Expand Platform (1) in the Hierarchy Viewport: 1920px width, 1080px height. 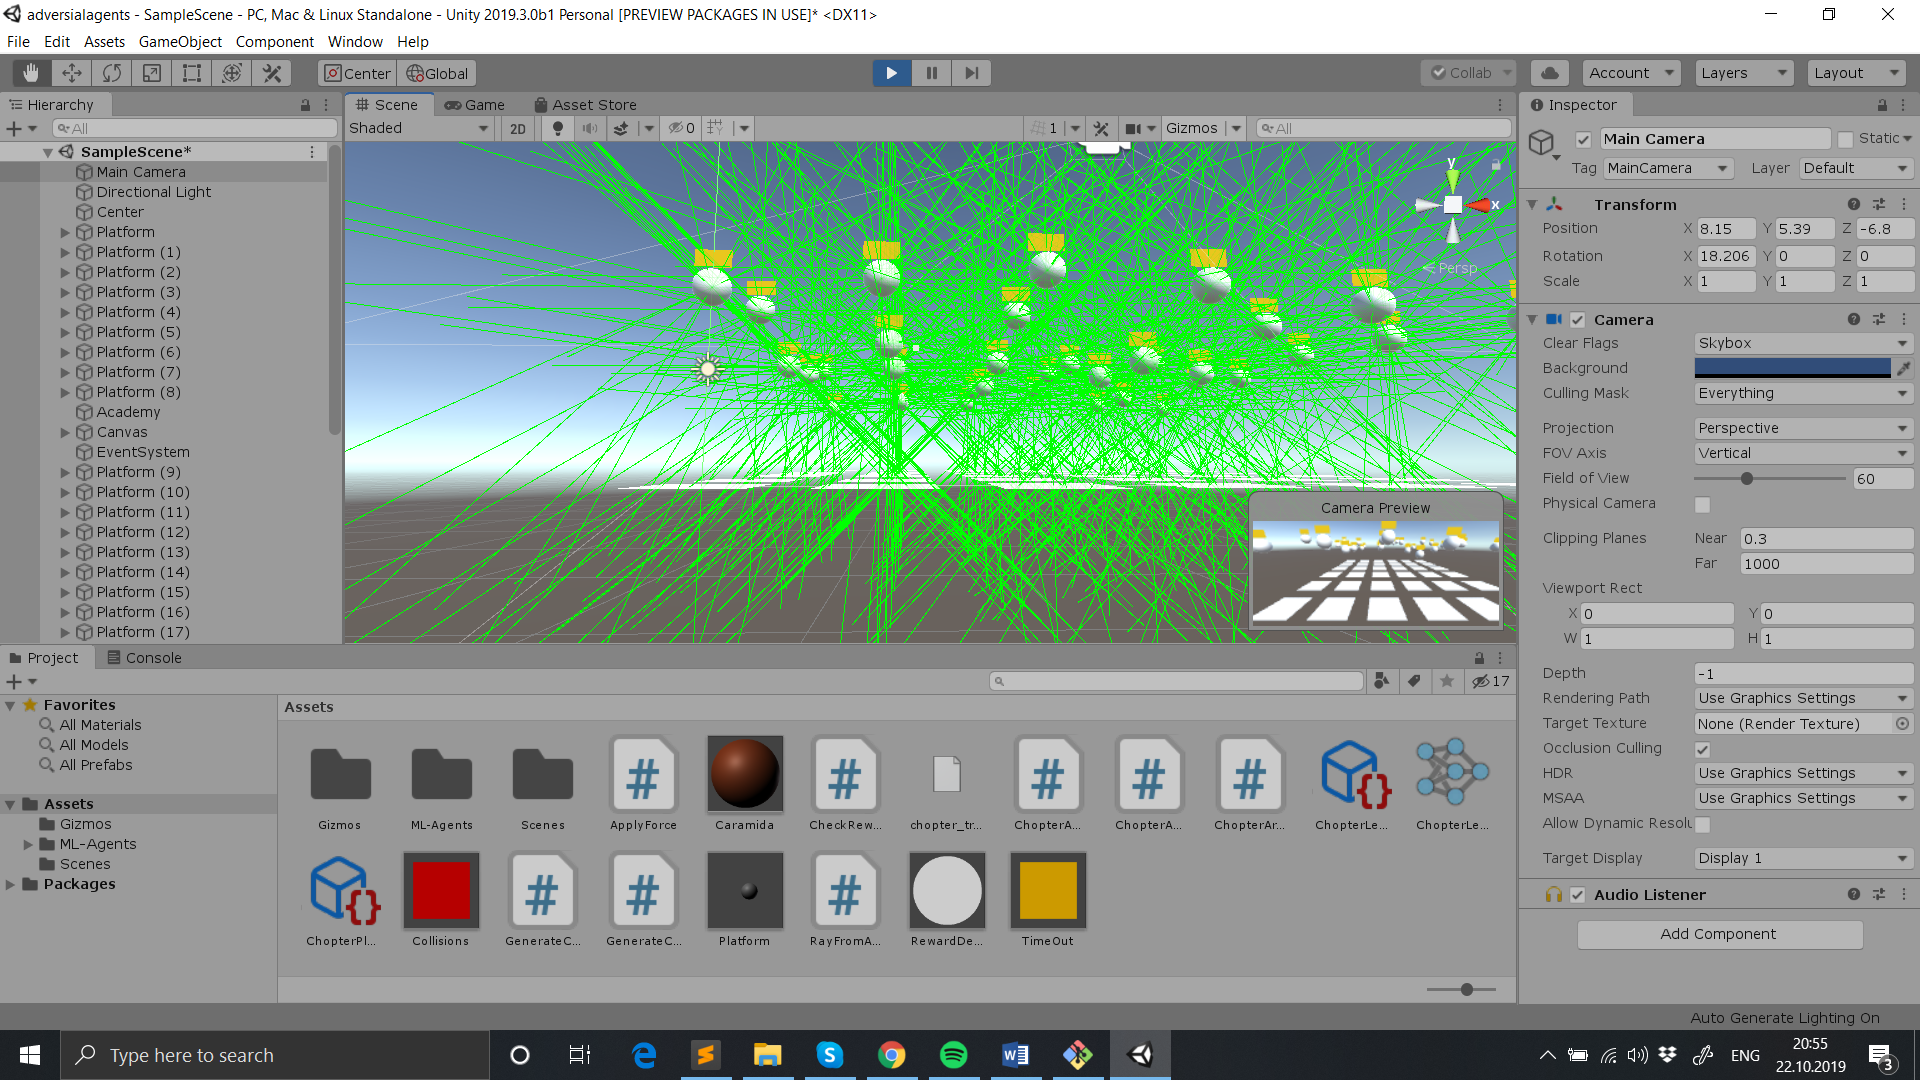pyautogui.click(x=64, y=252)
